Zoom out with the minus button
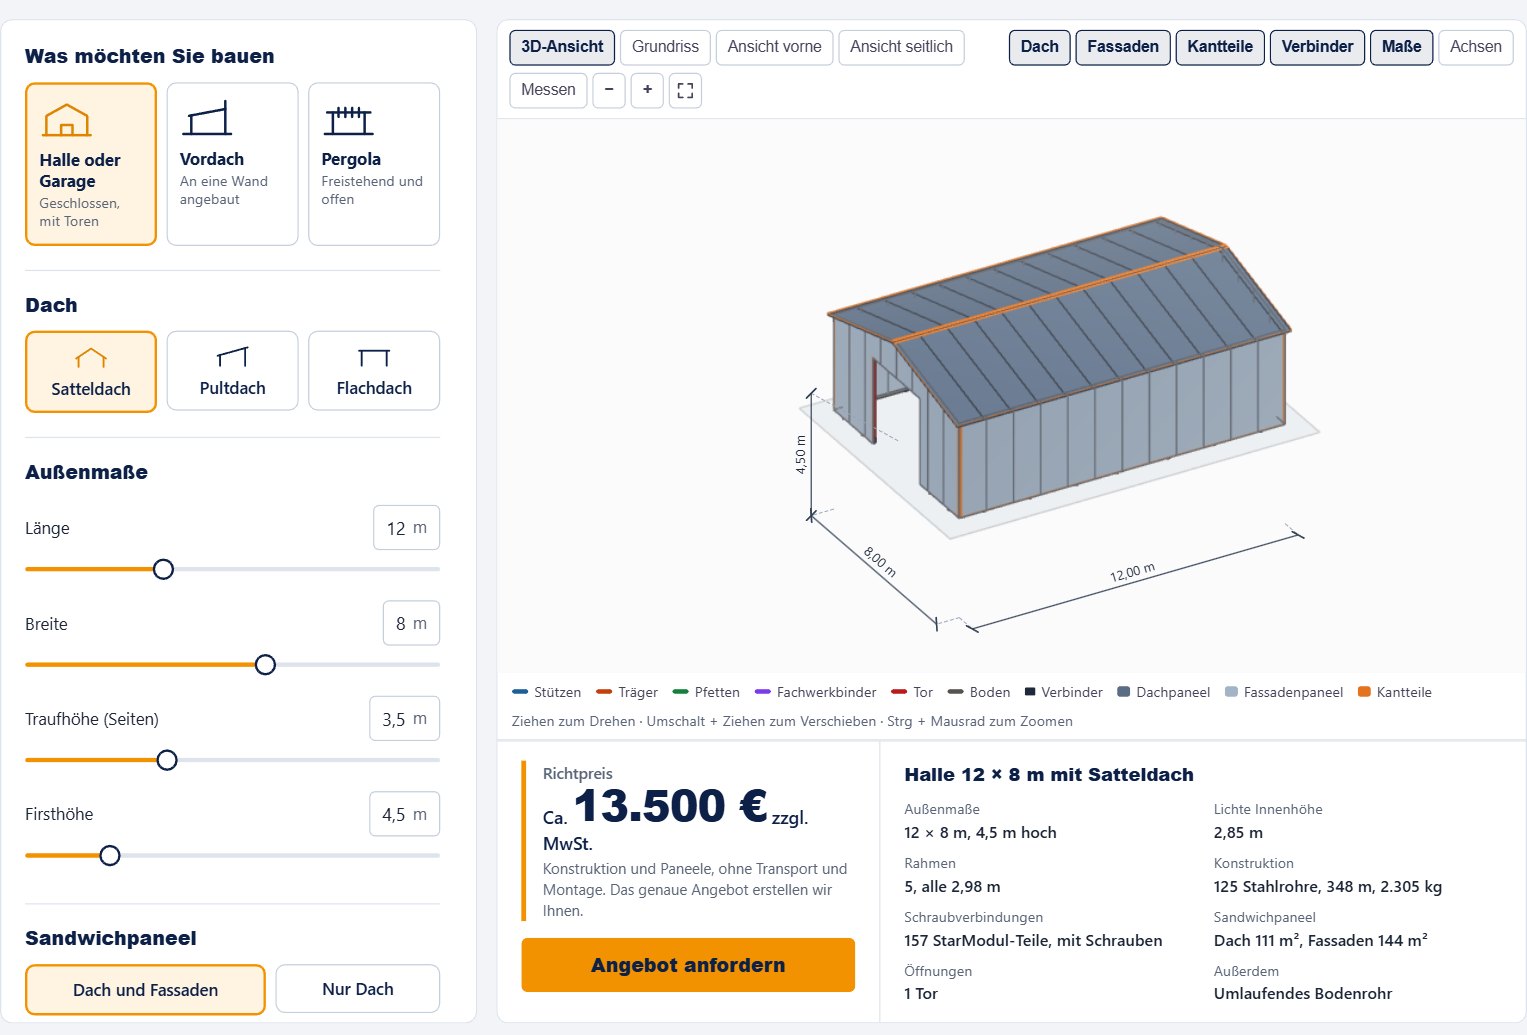The width and height of the screenshot is (1527, 1035). click(x=609, y=90)
